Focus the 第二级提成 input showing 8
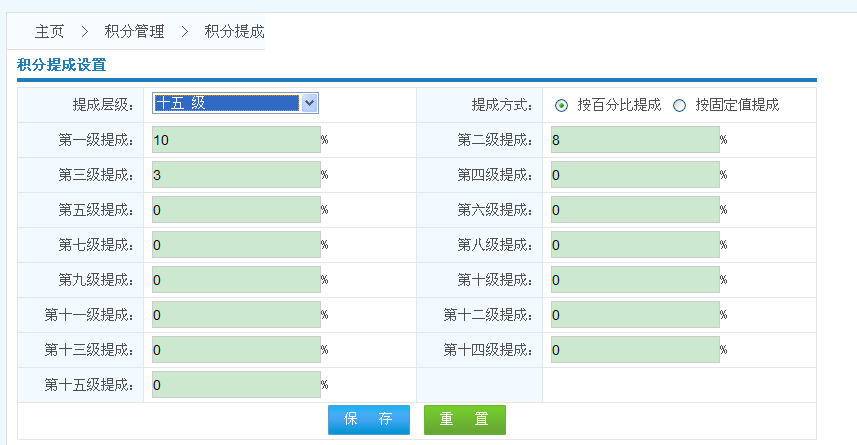 point(635,140)
